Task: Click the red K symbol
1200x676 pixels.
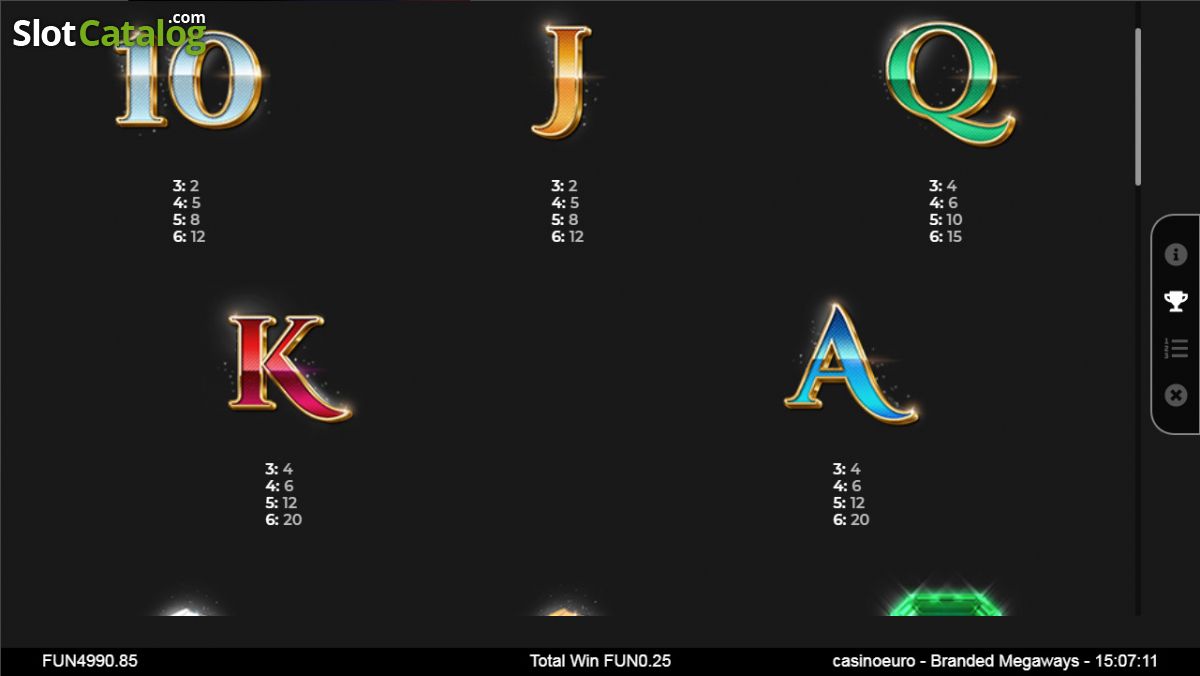Action: pyautogui.click(x=289, y=366)
